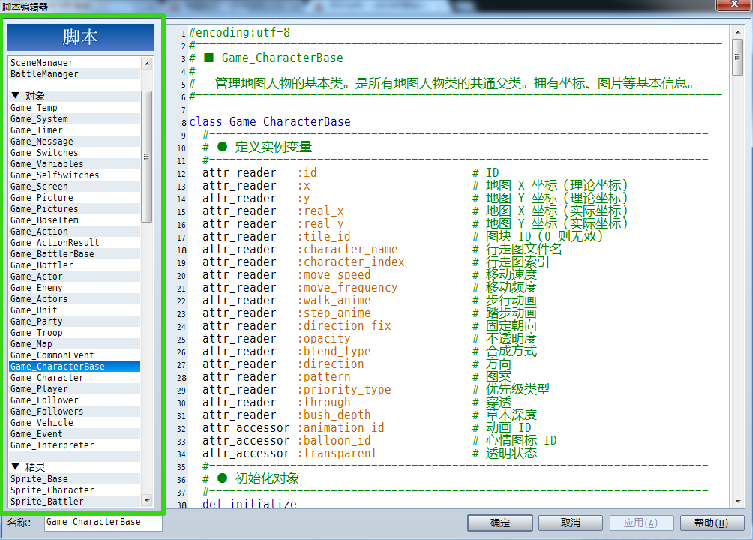Select Game_Character script entry
Image resolution: width=753 pixels, height=540 pixels.
(74, 378)
